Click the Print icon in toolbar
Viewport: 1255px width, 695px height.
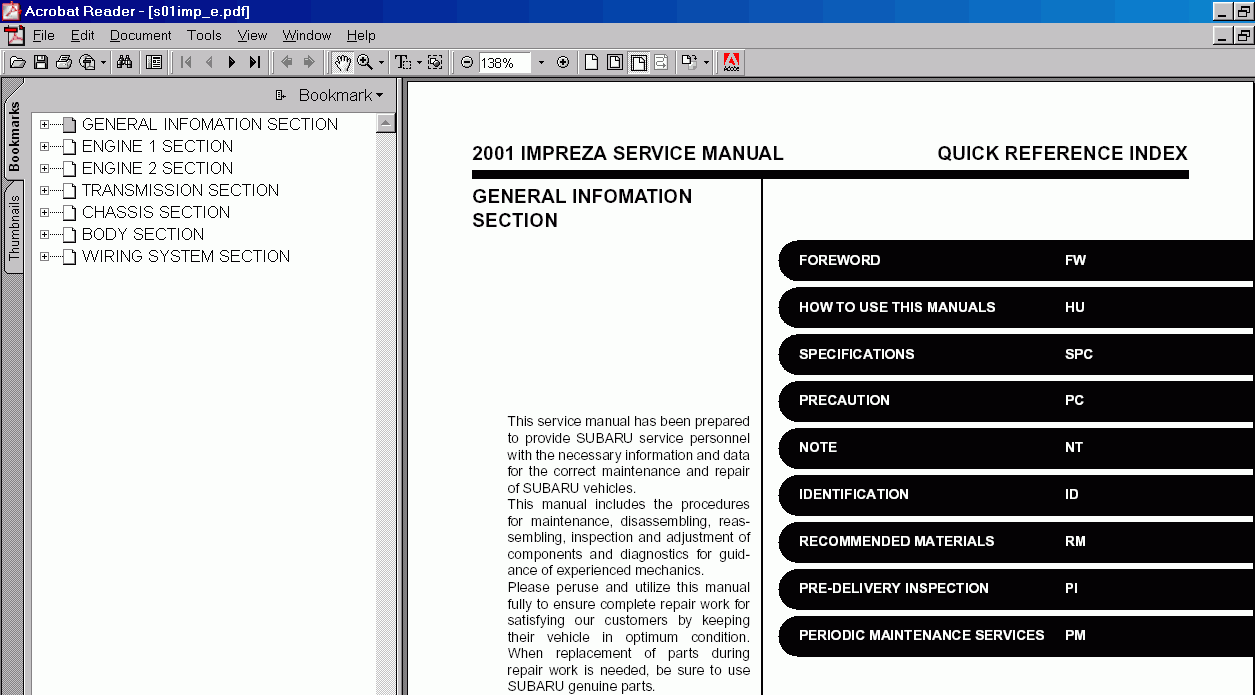(64, 62)
